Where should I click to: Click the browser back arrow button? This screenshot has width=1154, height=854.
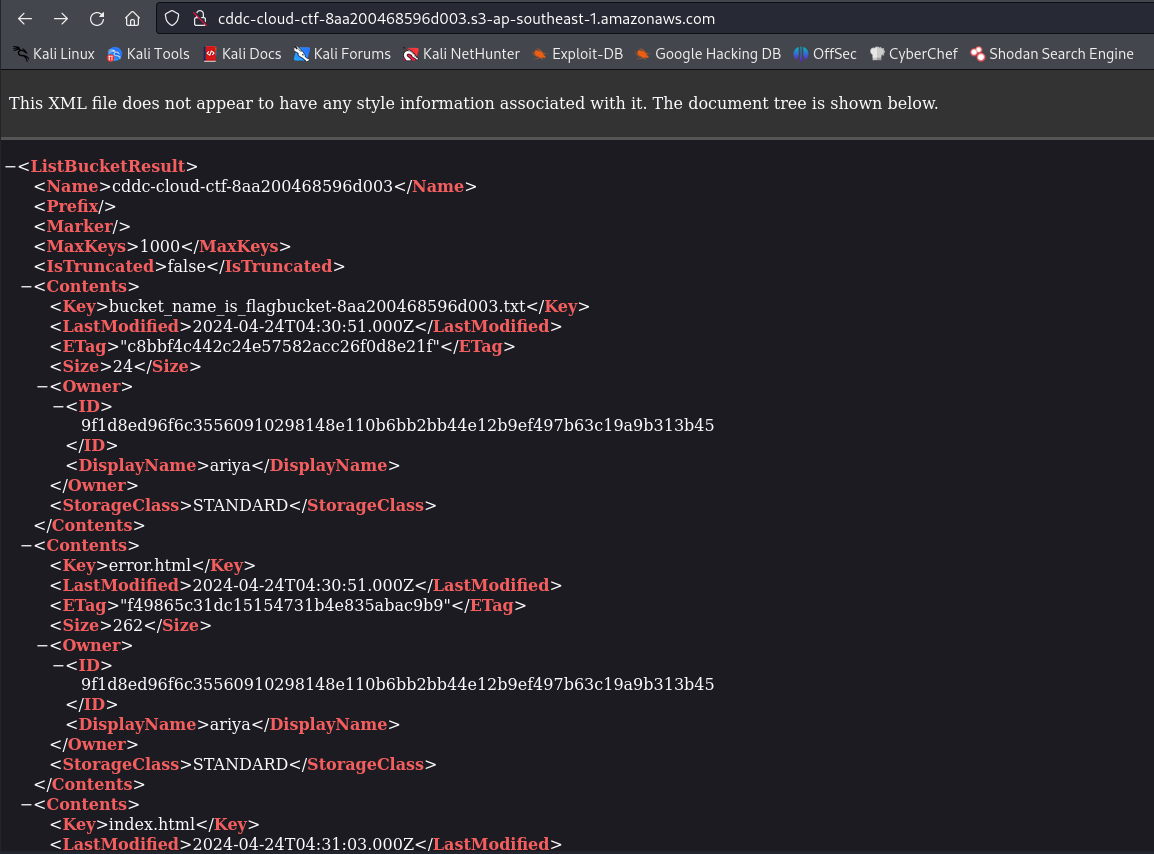coord(25,19)
